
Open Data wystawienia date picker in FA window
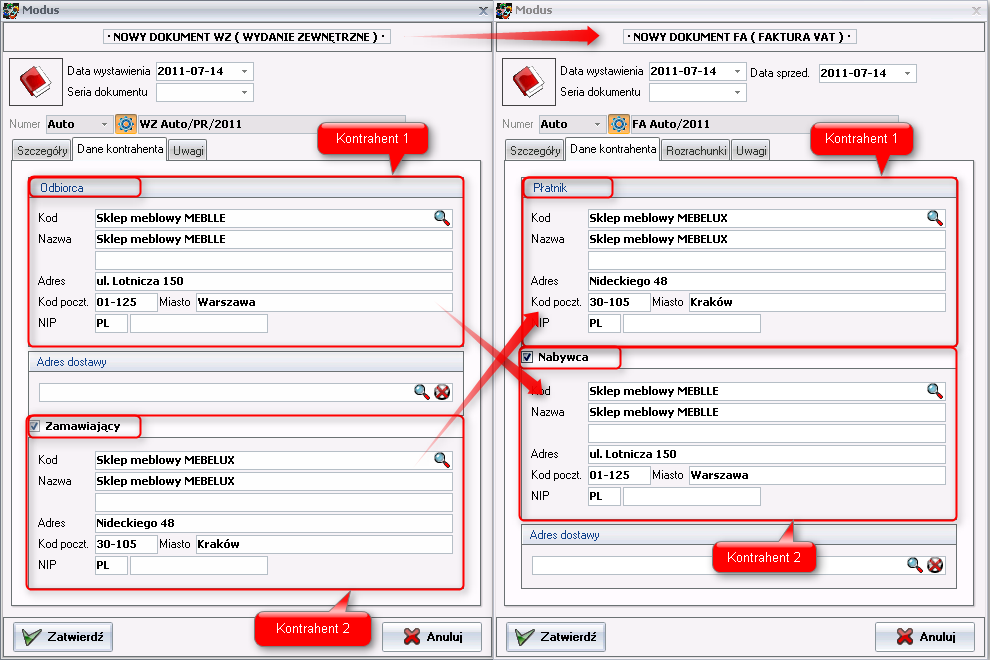coord(737,71)
